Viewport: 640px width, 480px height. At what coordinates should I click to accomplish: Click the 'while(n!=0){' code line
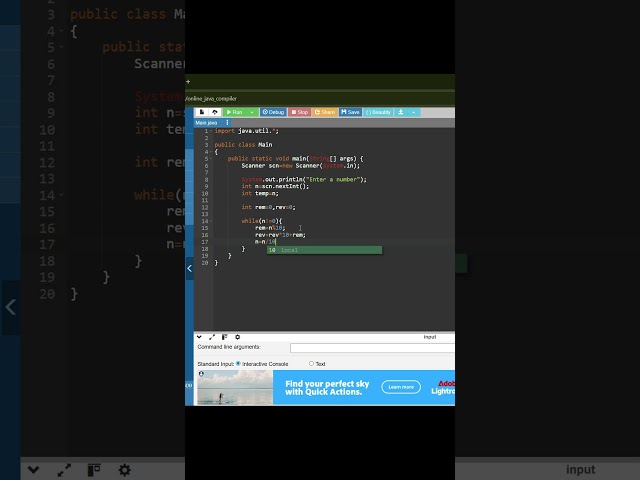pos(262,221)
